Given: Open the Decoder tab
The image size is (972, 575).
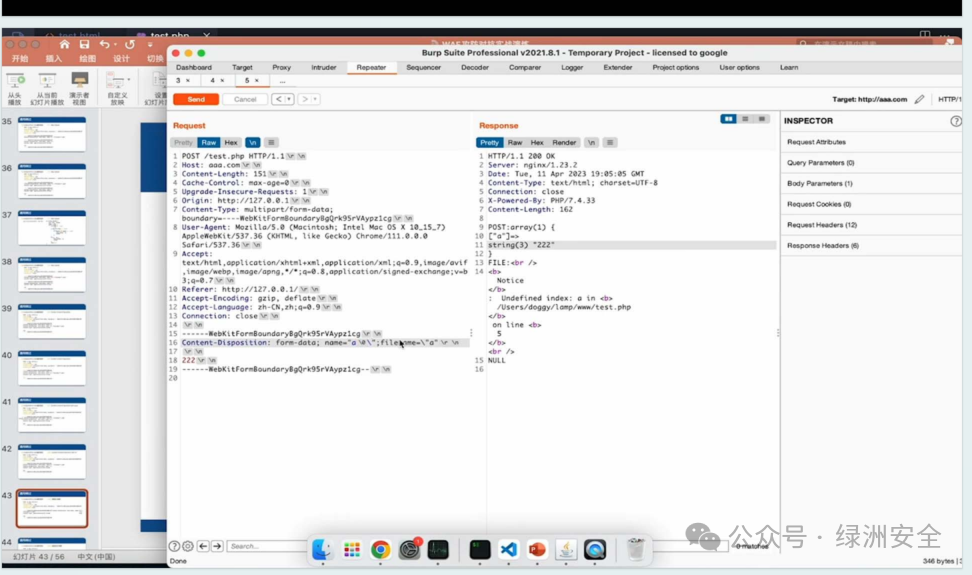Looking at the screenshot, I should (x=475, y=68).
